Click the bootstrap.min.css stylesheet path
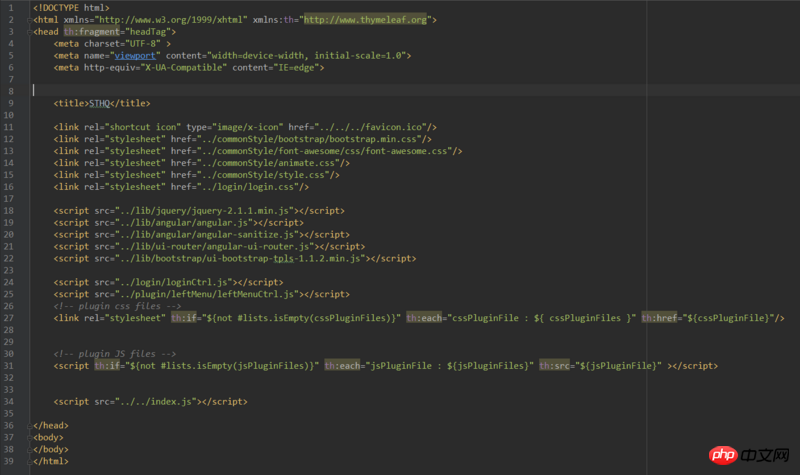The image size is (800, 475). pos(309,139)
